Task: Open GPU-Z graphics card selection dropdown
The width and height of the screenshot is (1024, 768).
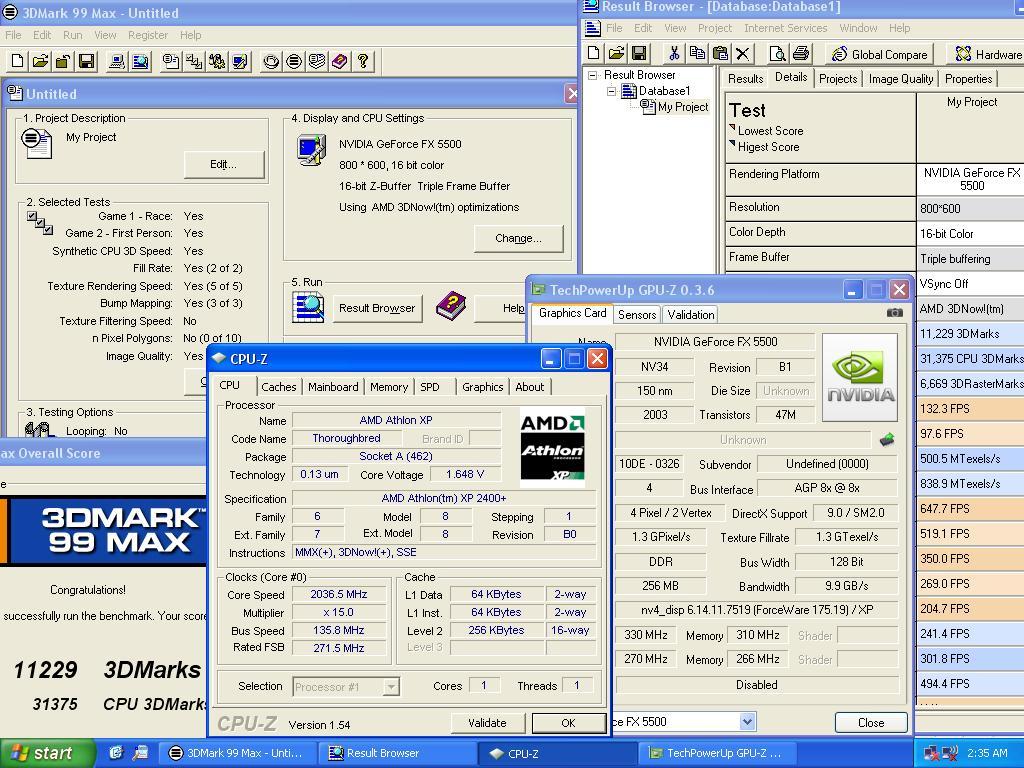Action: (748, 722)
